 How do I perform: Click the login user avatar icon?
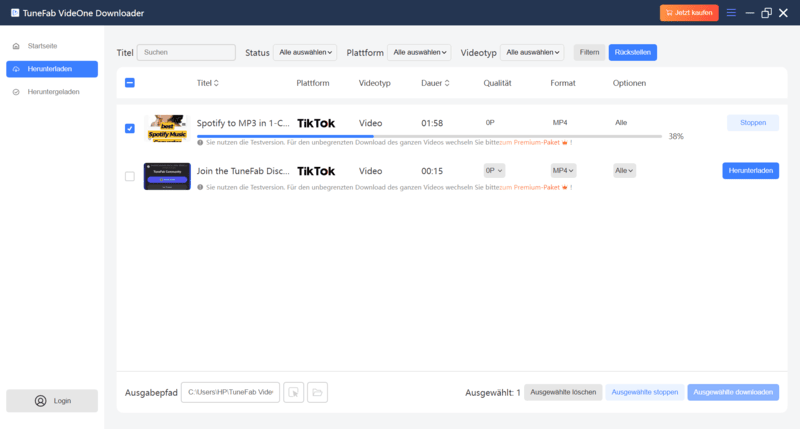click(40, 401)
